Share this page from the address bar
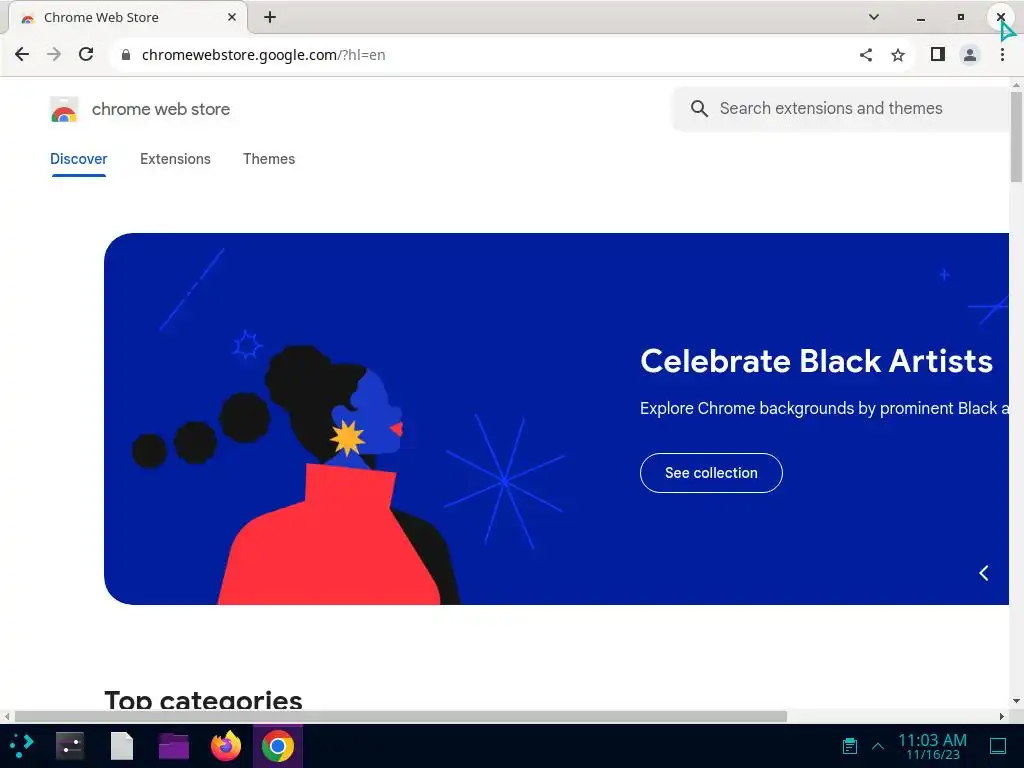 coord(865,55)
